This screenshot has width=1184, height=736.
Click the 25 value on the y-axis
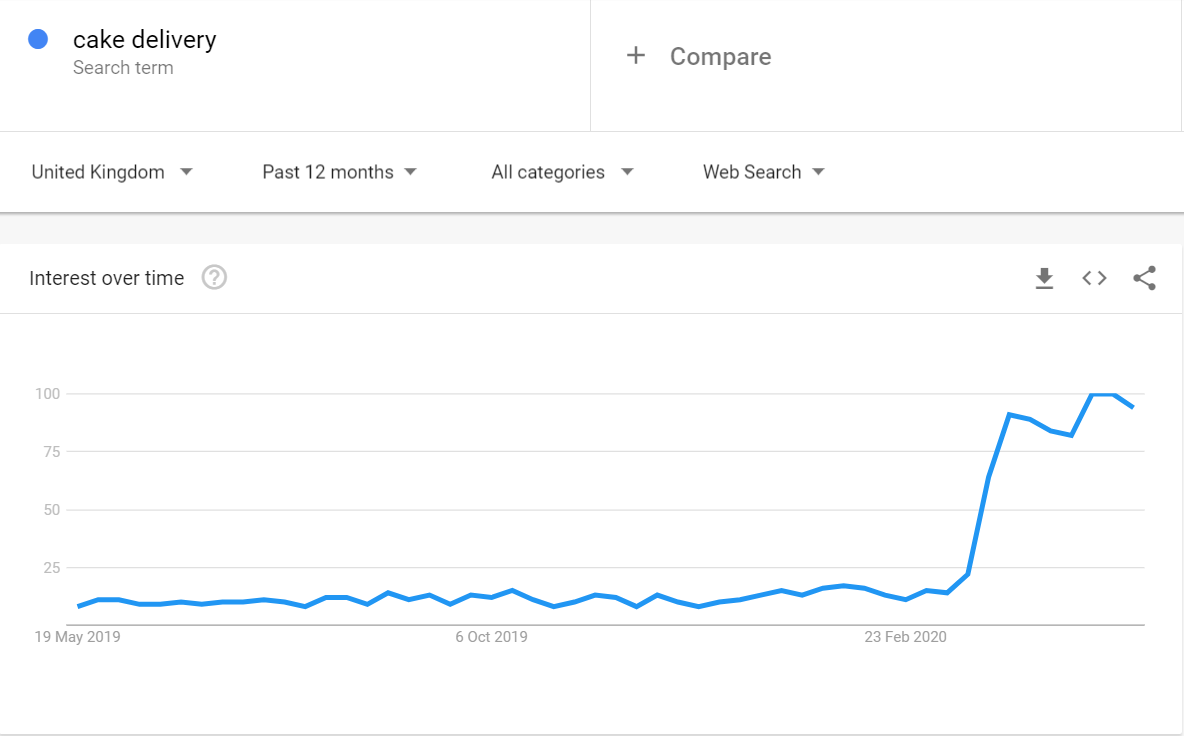tap(51, 568)
